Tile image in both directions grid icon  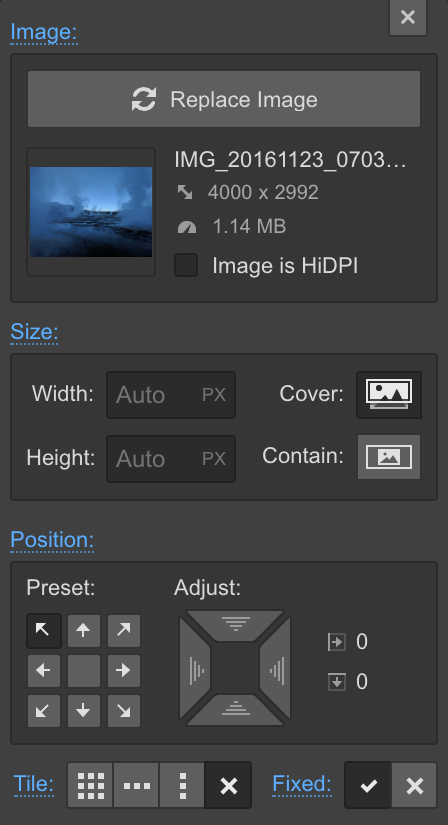[x=91, y=786]
